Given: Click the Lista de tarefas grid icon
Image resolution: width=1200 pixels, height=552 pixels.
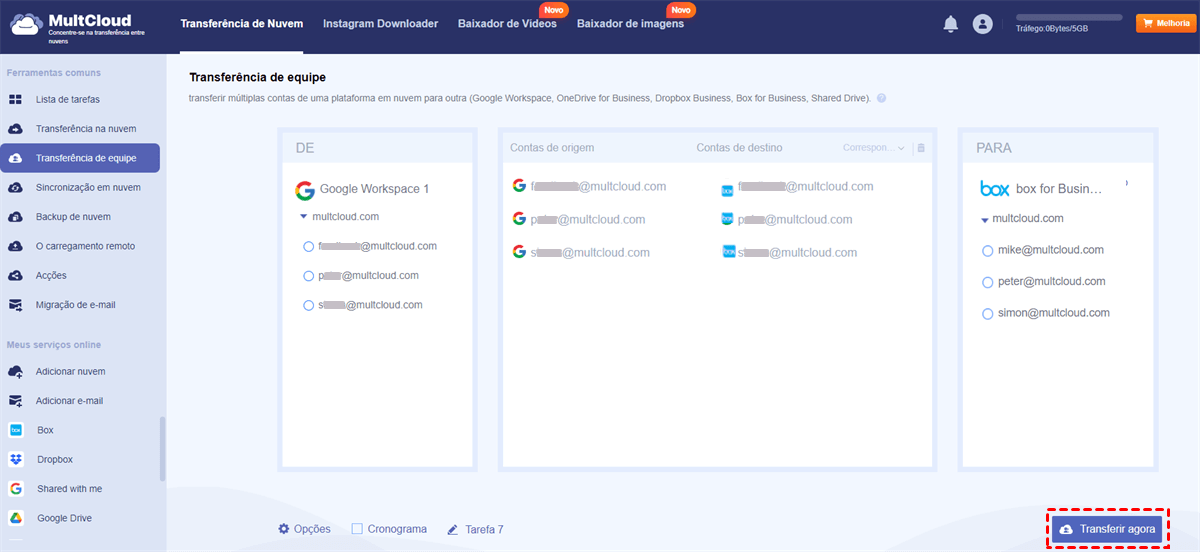Looking at the screenshot, I should coord(16,100).
